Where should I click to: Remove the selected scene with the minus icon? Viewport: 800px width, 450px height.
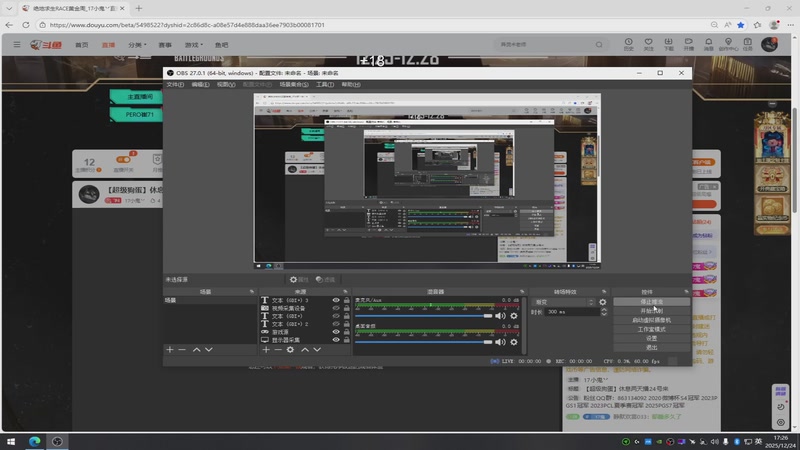(x=182, y=349)
